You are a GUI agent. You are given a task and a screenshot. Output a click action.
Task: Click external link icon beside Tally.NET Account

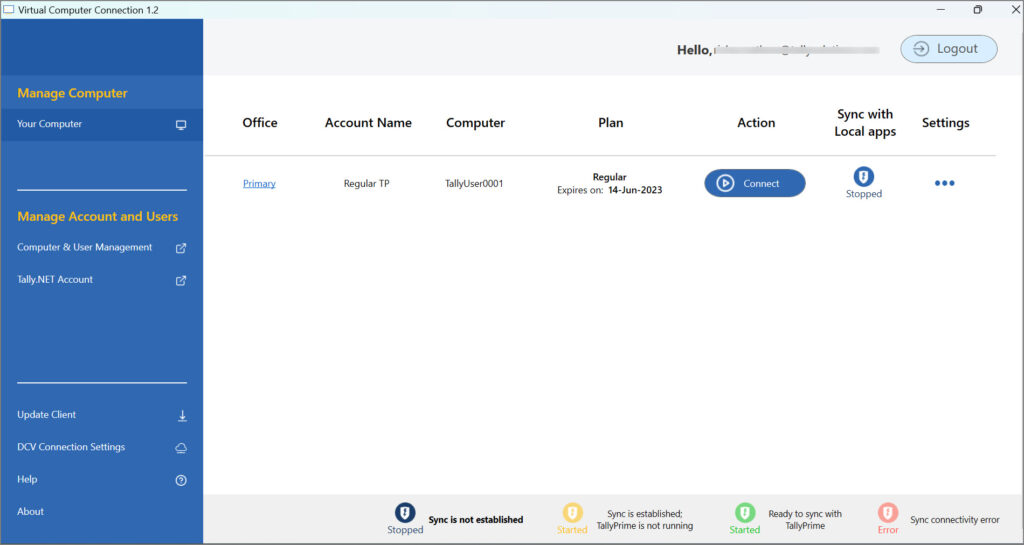[181, 281]
